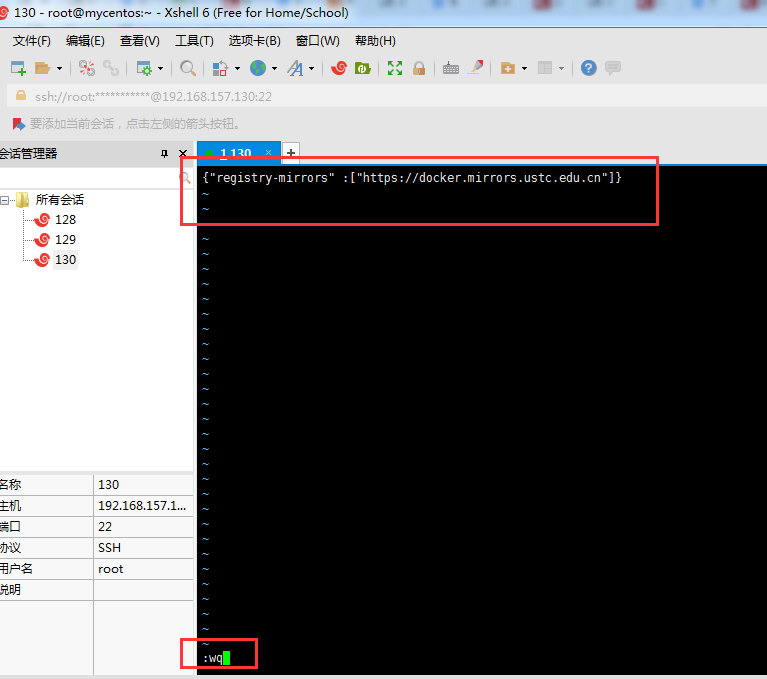Open the 查看(V) menu

pos(139,41)
